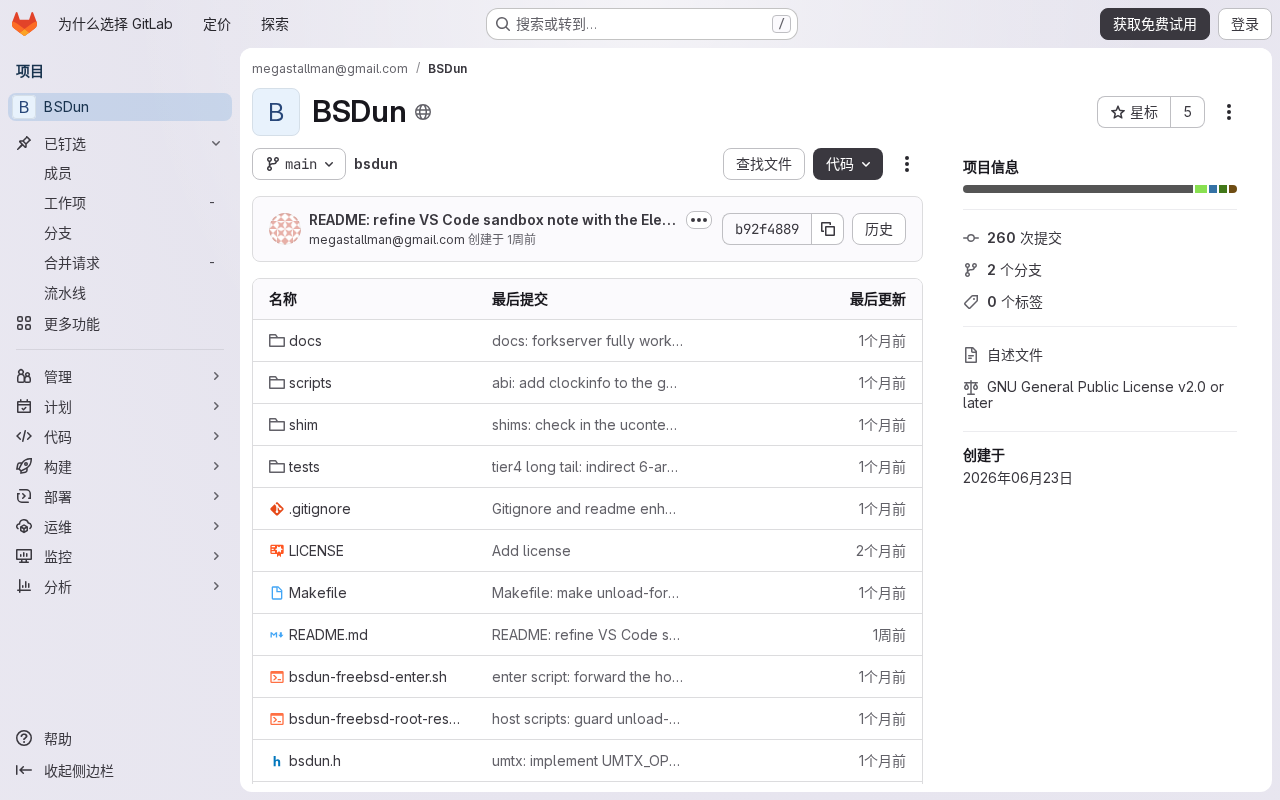Expand the 代码 sidebar section

click(x=120, y=437)
